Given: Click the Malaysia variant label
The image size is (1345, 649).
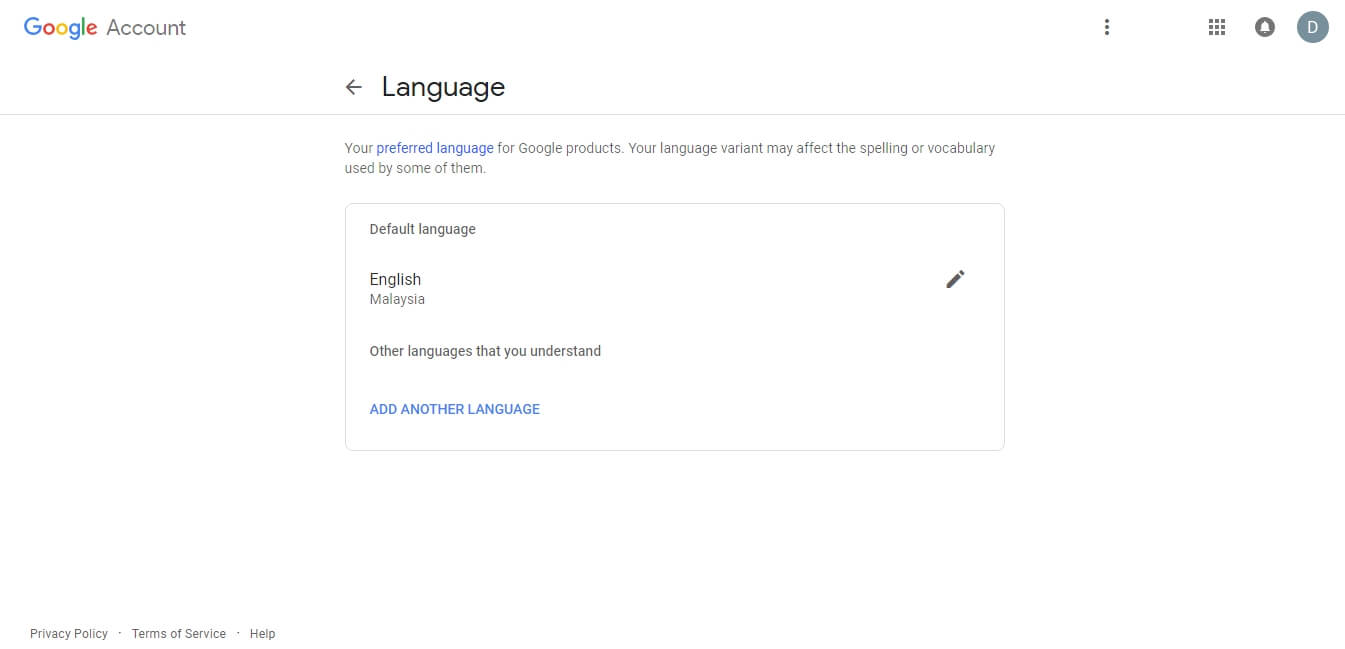Looking at the screenshot, I should (x=397, y=299).
